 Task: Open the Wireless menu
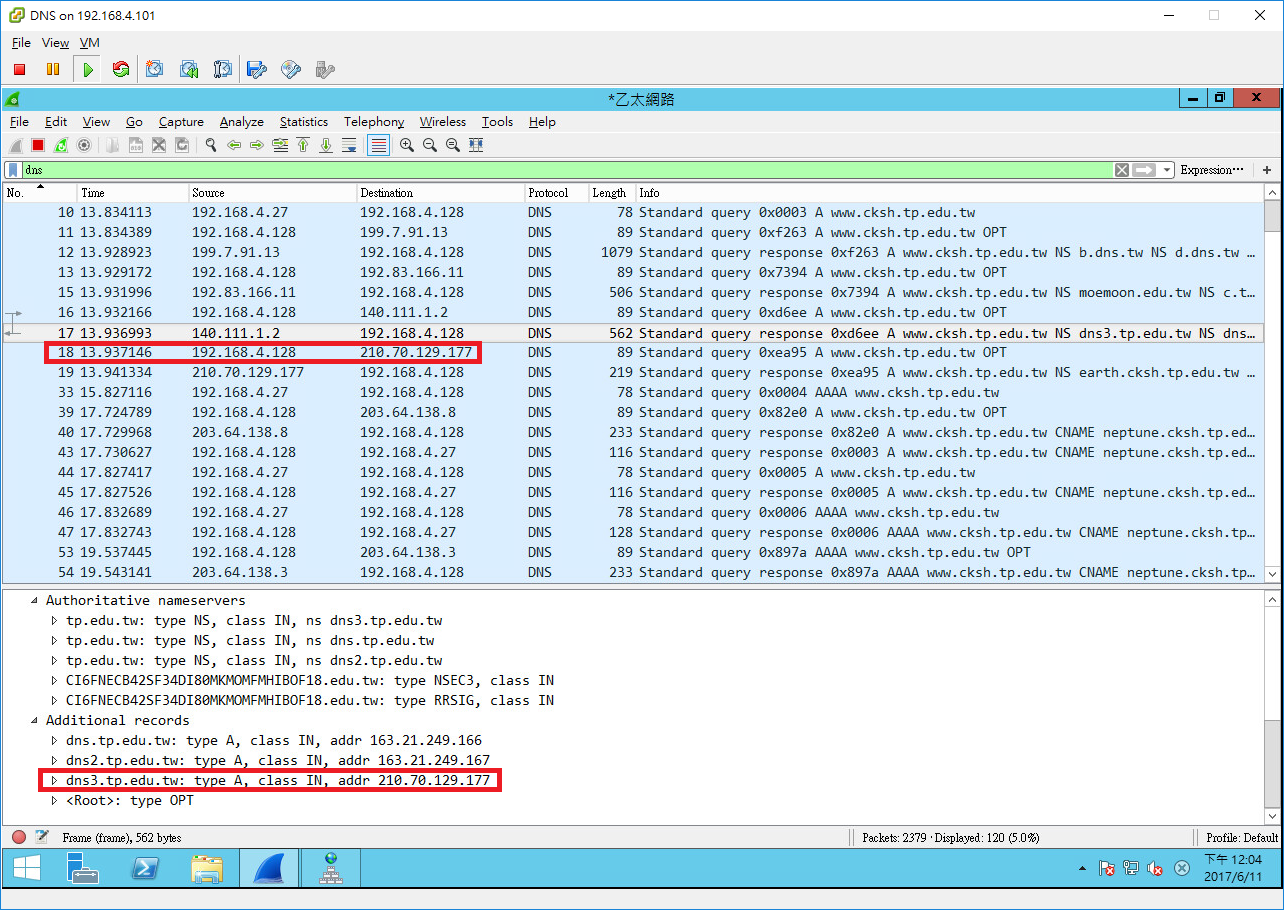click(x=443, y=122)
